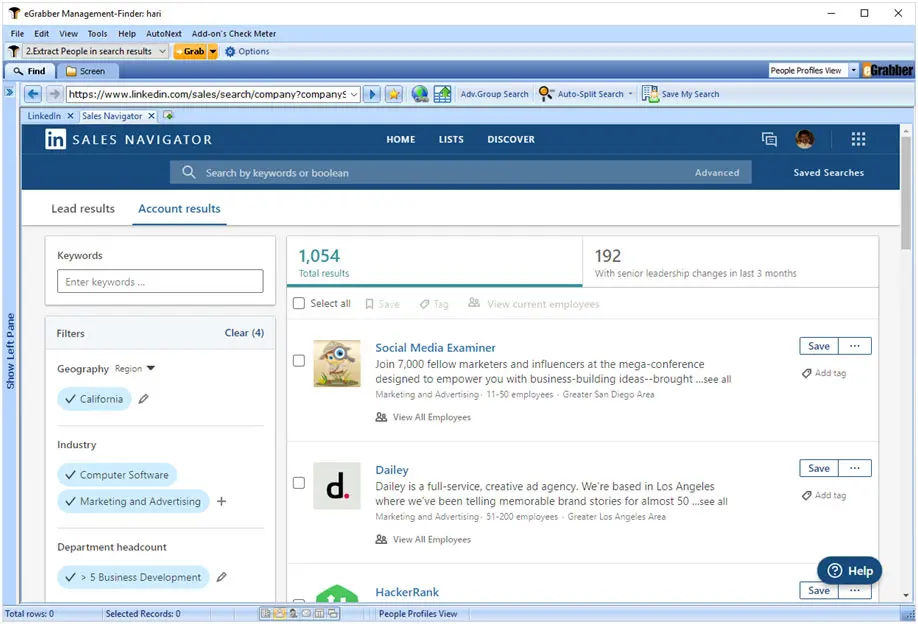The width and height of the screenshot is (918, 624).
Task: Click the magnifier icon in search bar
Action: (189, 172)
